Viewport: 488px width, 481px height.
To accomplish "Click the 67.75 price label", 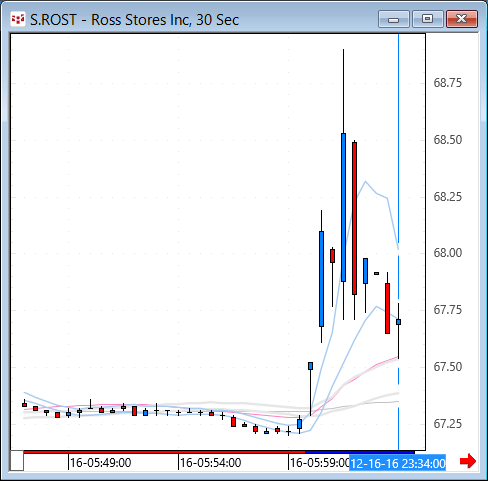I will pos(447,310).
